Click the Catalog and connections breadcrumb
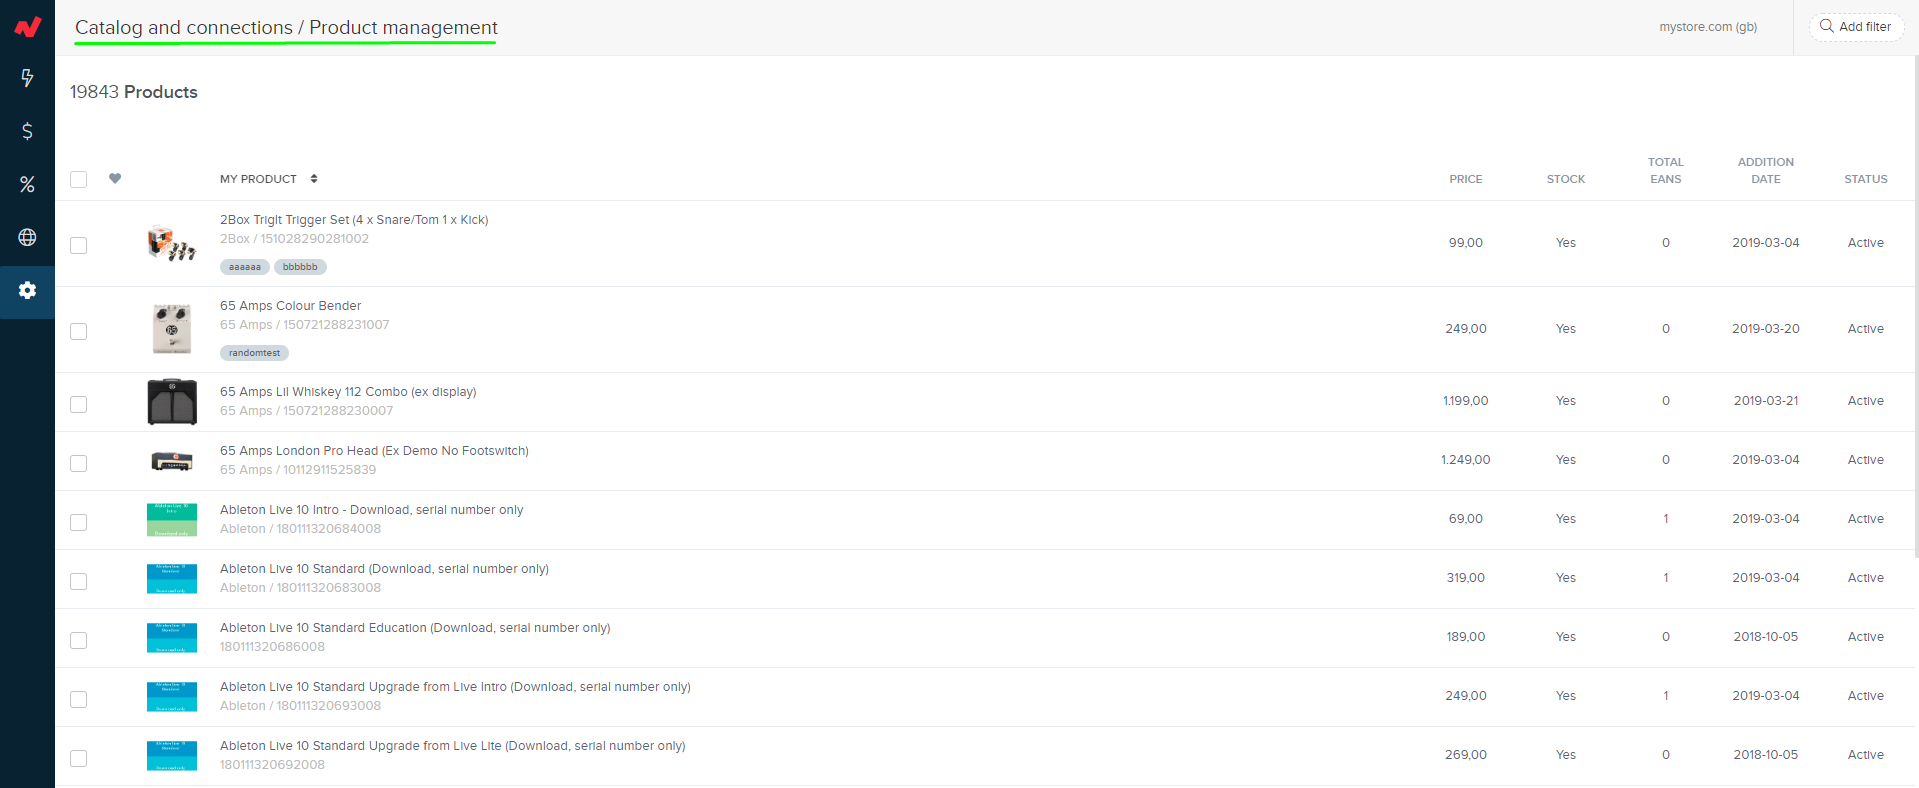 click(184, 28)
